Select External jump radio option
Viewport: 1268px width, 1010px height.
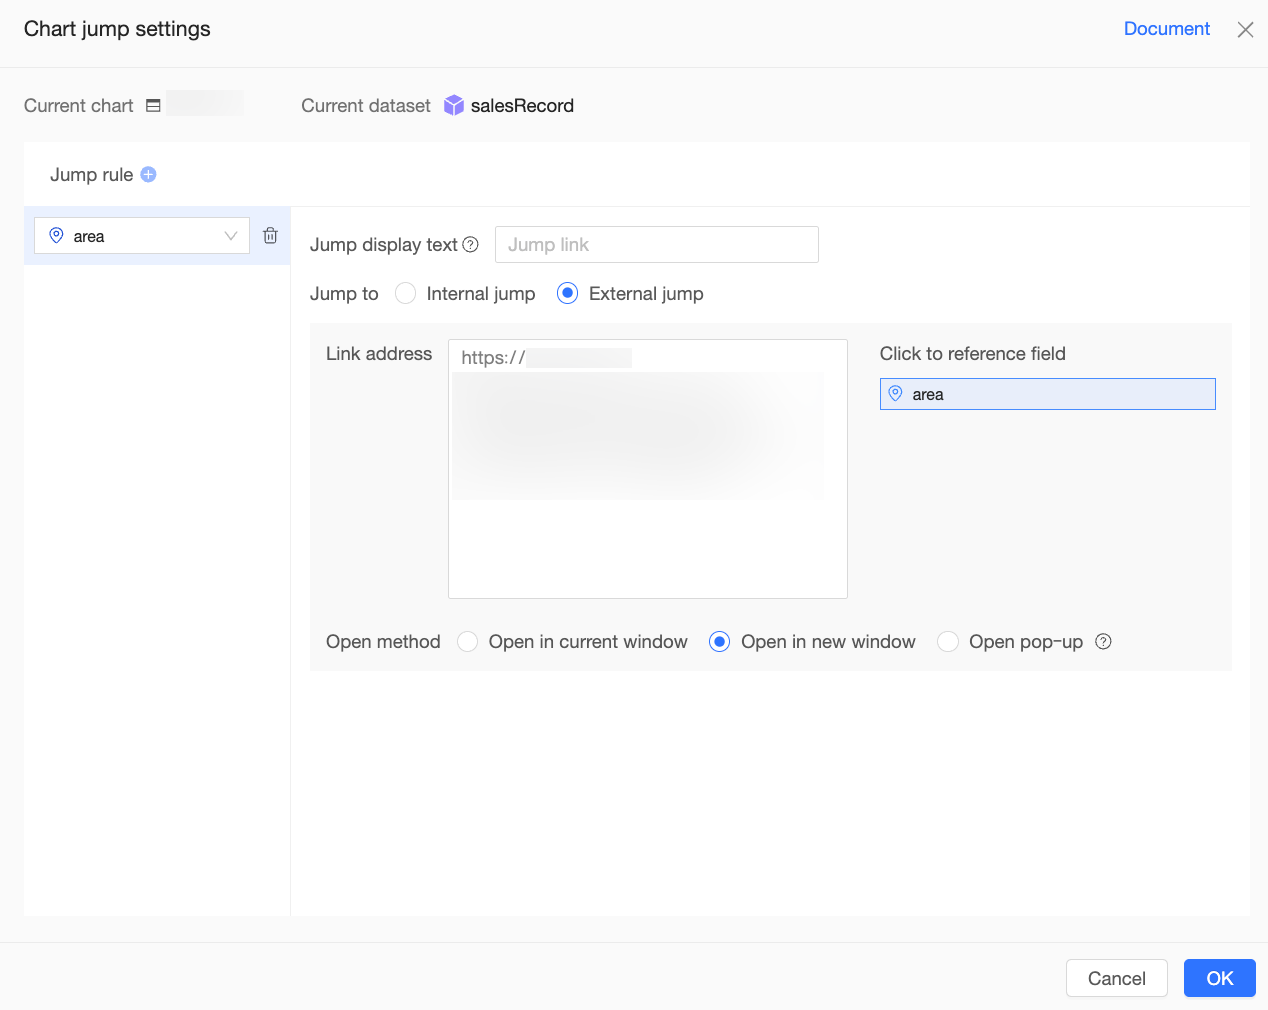[567, 293]
